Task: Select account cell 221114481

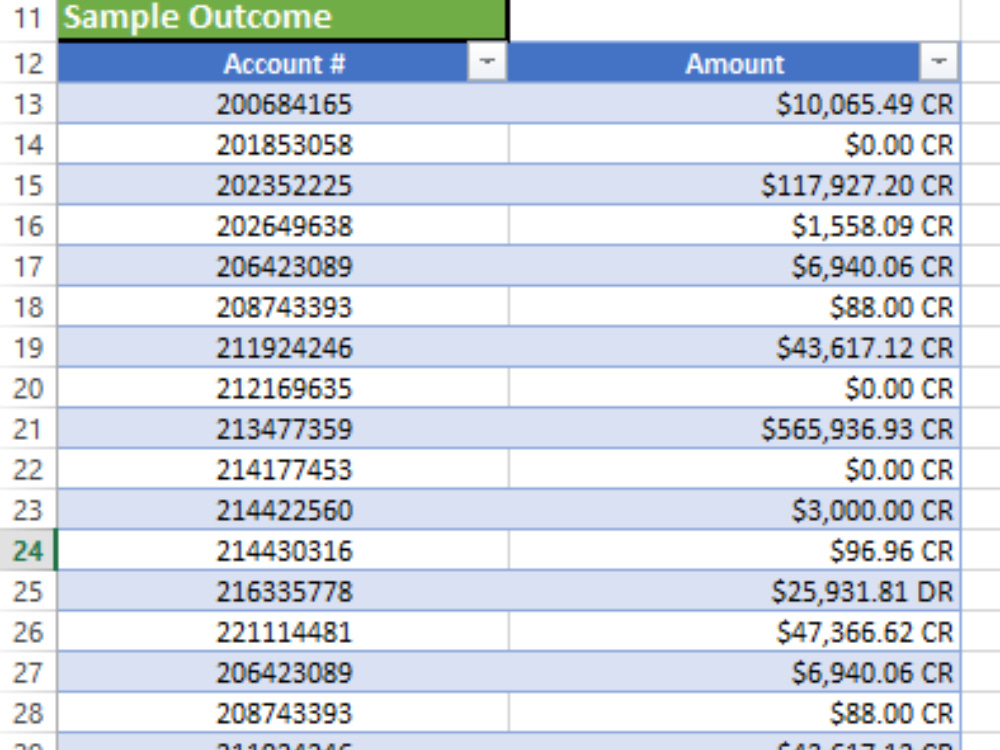Action: click(283, 632)
